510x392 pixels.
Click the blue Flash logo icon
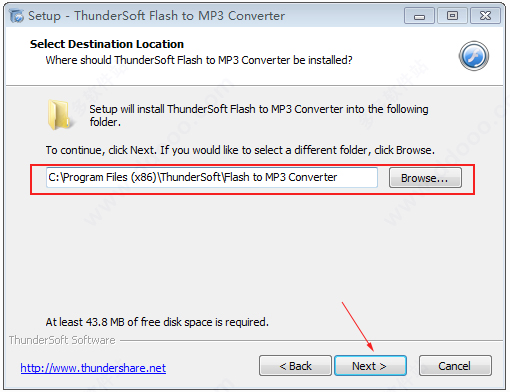click(x=474, y=56)
